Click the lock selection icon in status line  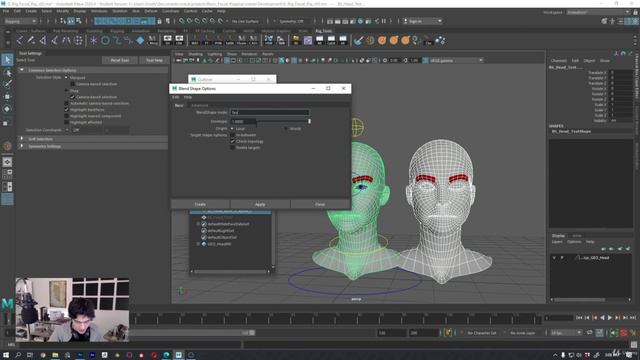[160, 21]
